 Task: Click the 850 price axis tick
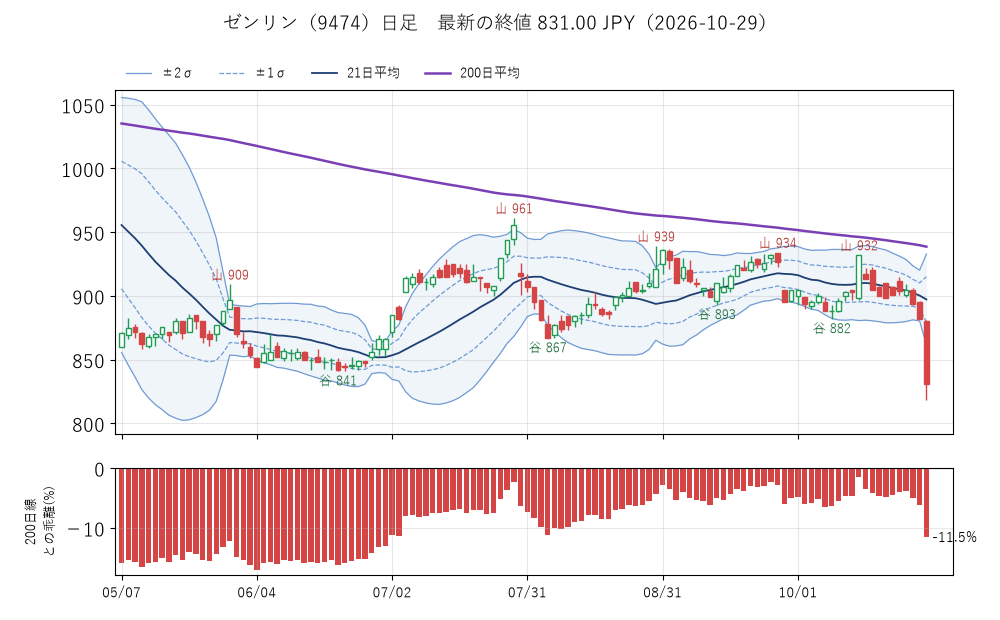point(88,361)
